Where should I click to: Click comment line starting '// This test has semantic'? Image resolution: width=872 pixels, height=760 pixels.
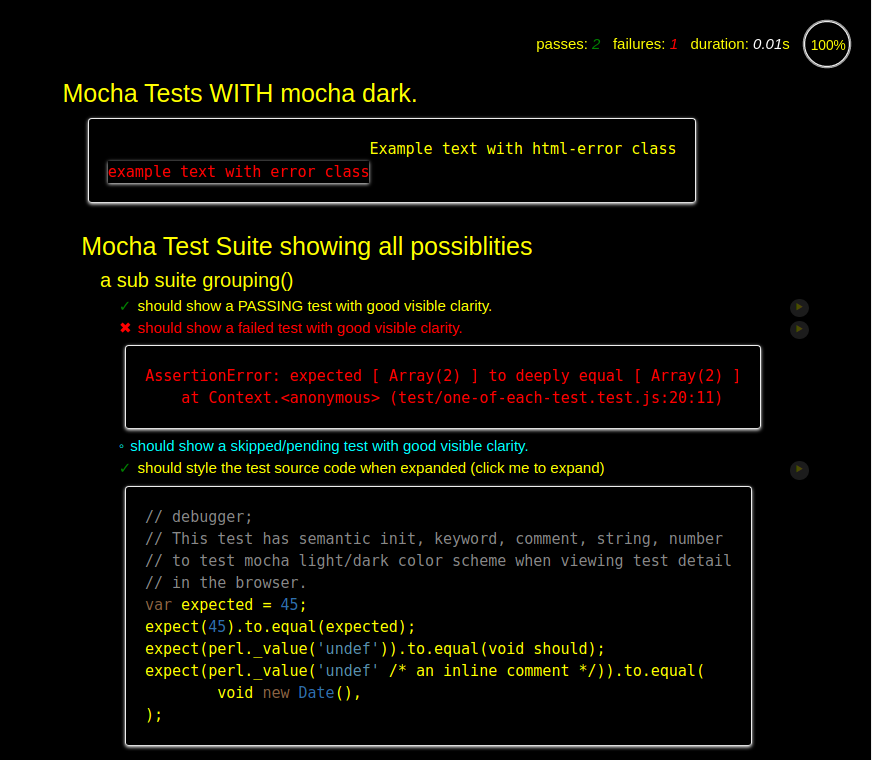point(434,539)
